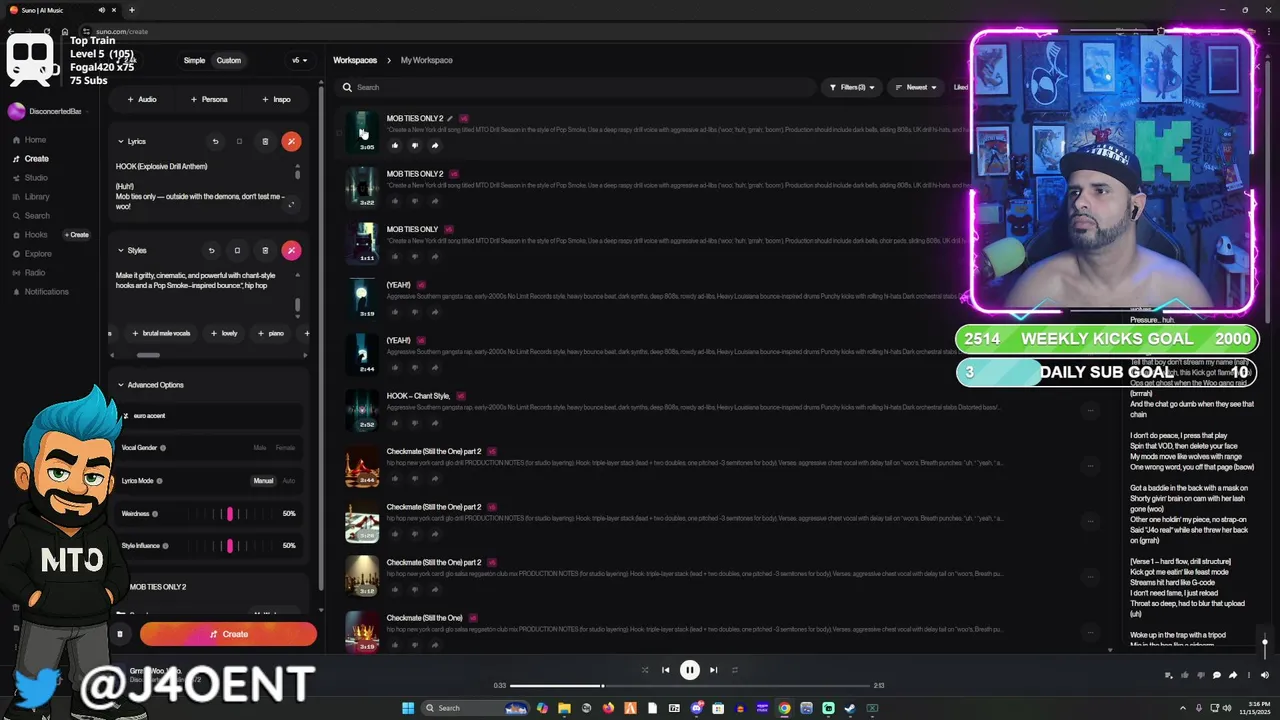This screenshot has height=720, width=1280.
Task: Skip to the previous track in player
Action: coord(666,670)
